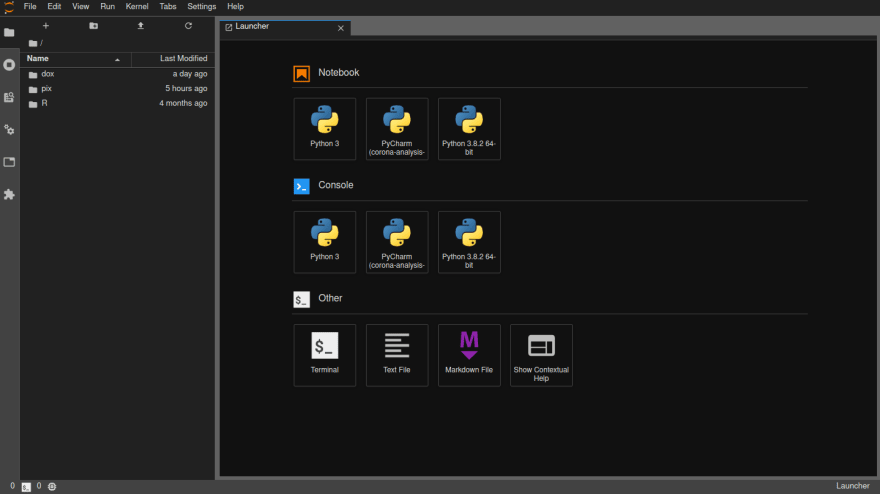Launch PyCharm corona-analysis notebook

[397, 129]
